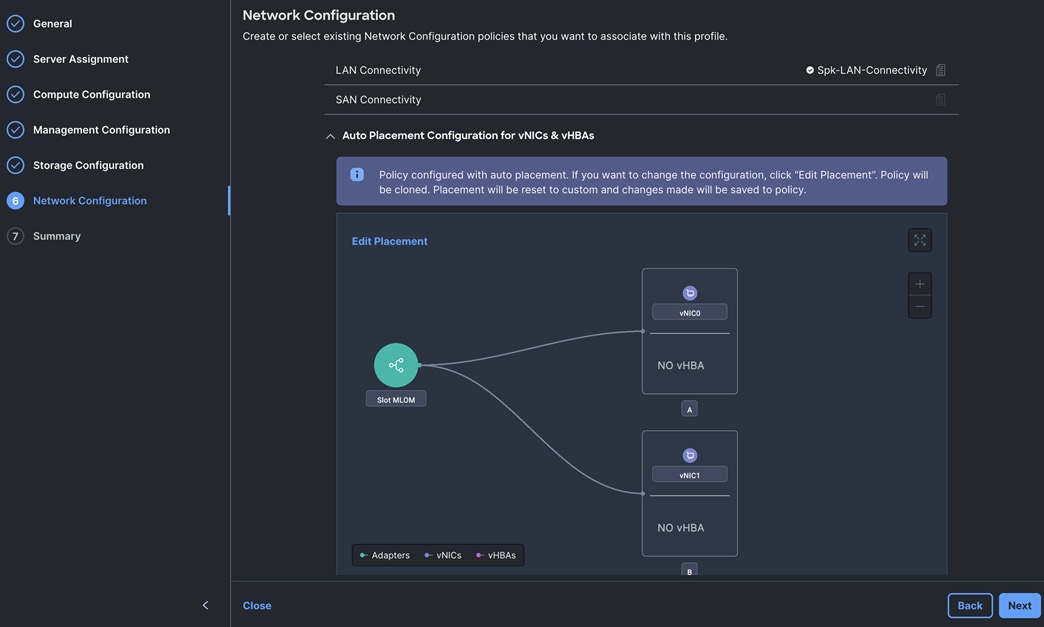The height and width of the screenshot is (627, 1044).
Task: Click the Spk-LAN-Connectivity selected check icon
Action: click(x=810, y=70)
